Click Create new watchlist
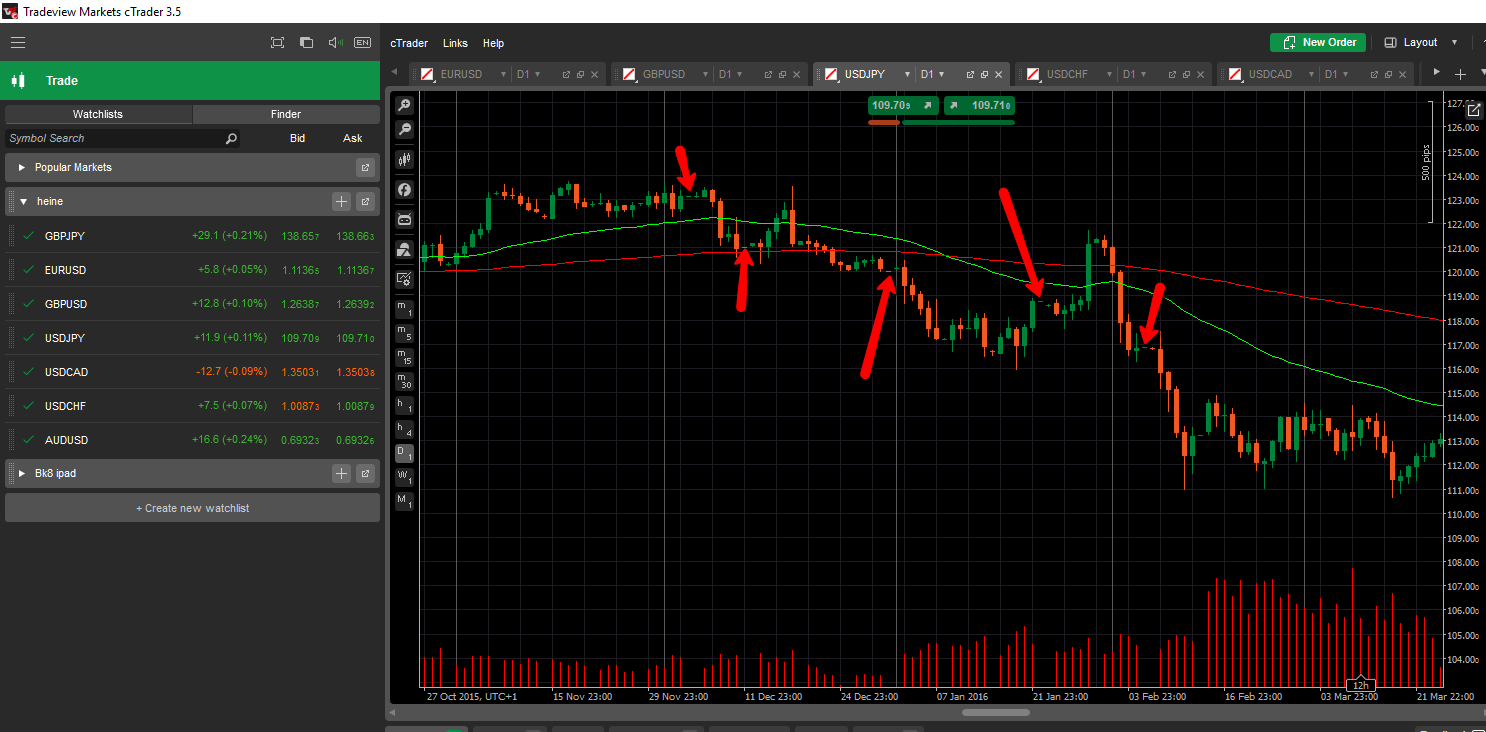This screenshot has height=732, width=1486. [x=192, y=507]
